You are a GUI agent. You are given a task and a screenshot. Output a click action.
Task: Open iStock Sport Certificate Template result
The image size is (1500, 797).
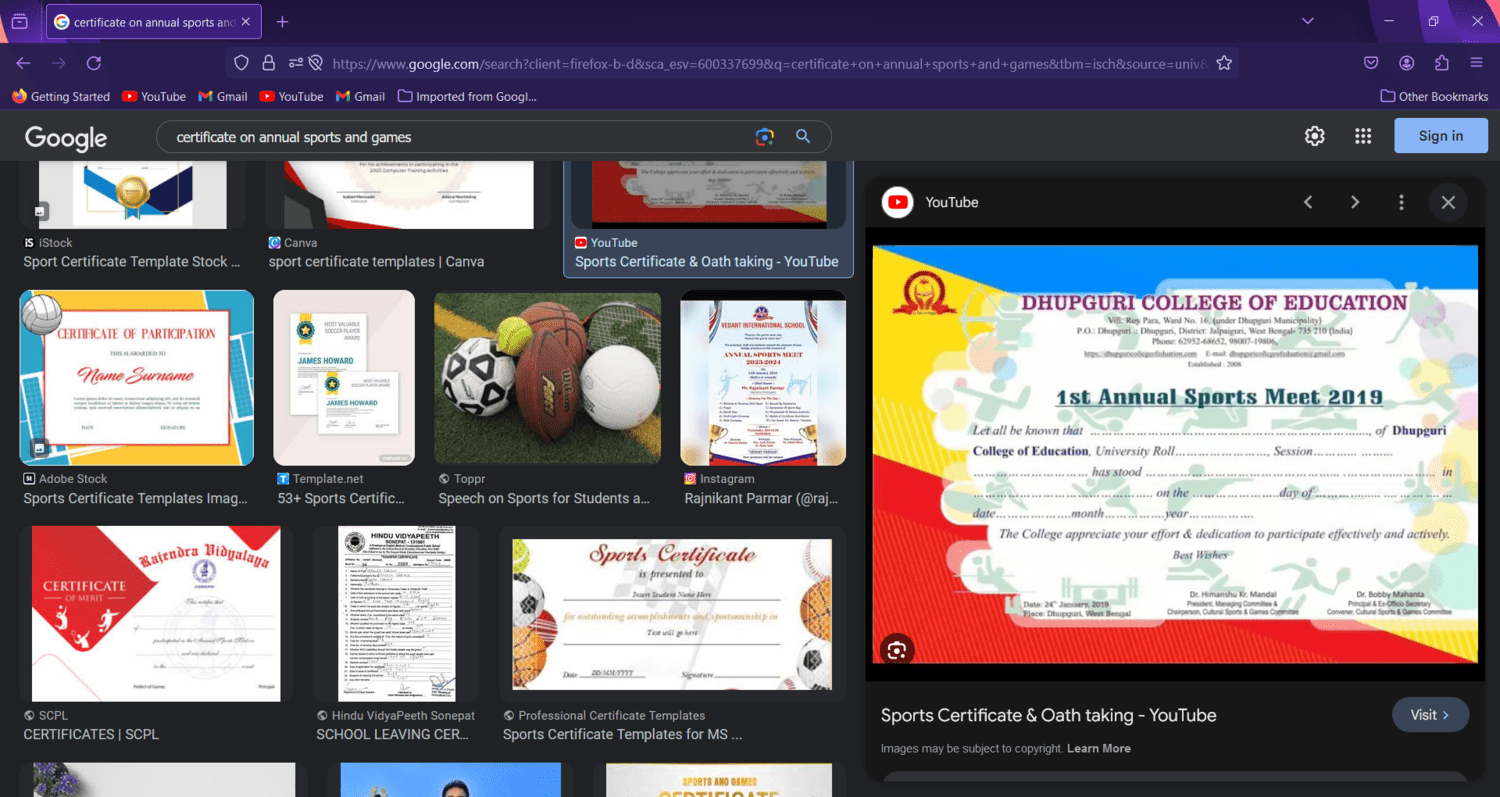click(x=132, y=262)
